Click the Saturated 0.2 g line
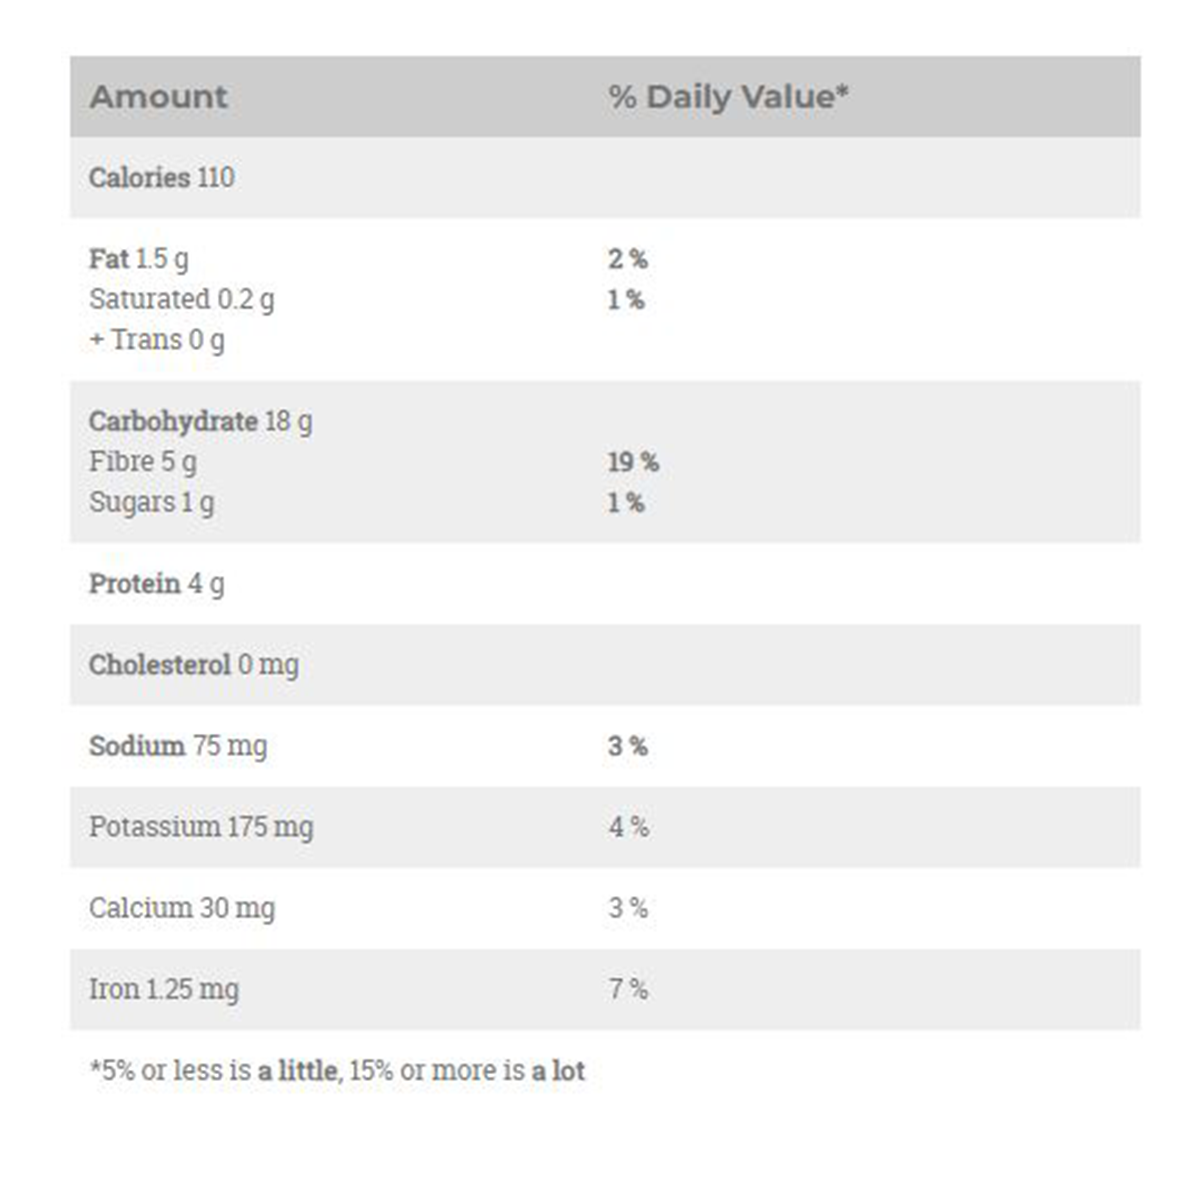 [181, 299]
